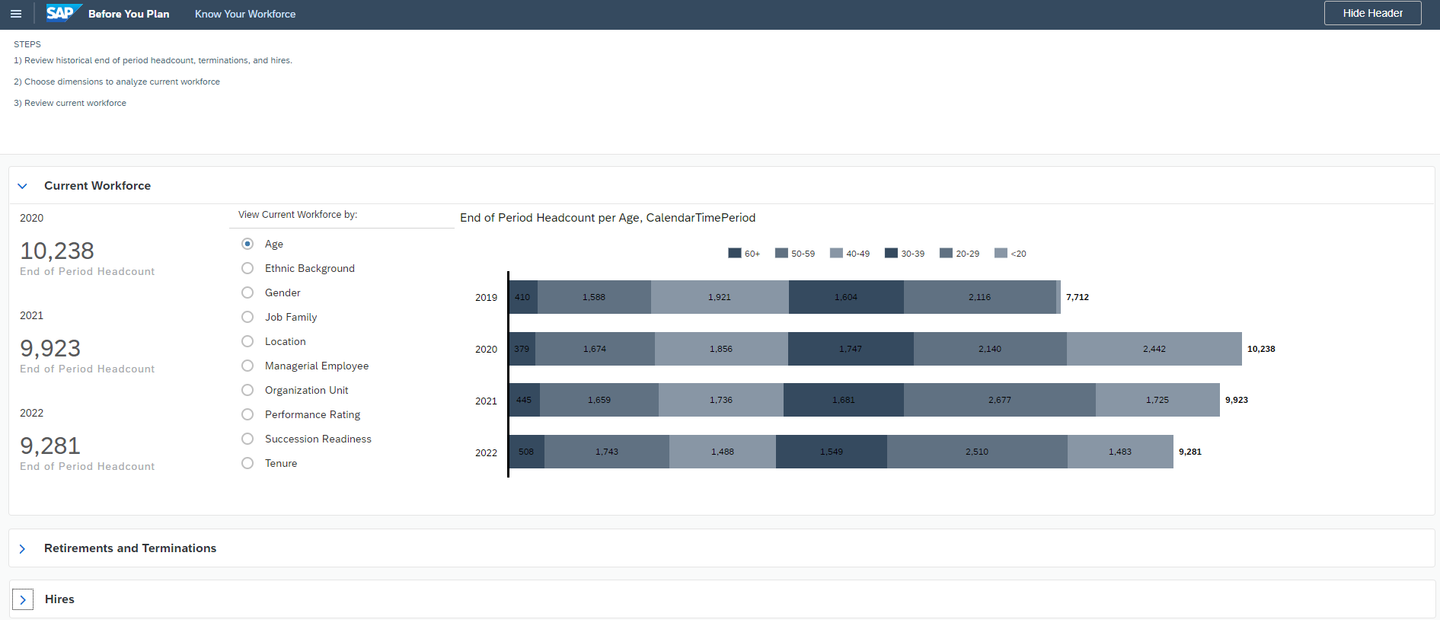
Task: Expand the Hires section
Action: (23, 600)
